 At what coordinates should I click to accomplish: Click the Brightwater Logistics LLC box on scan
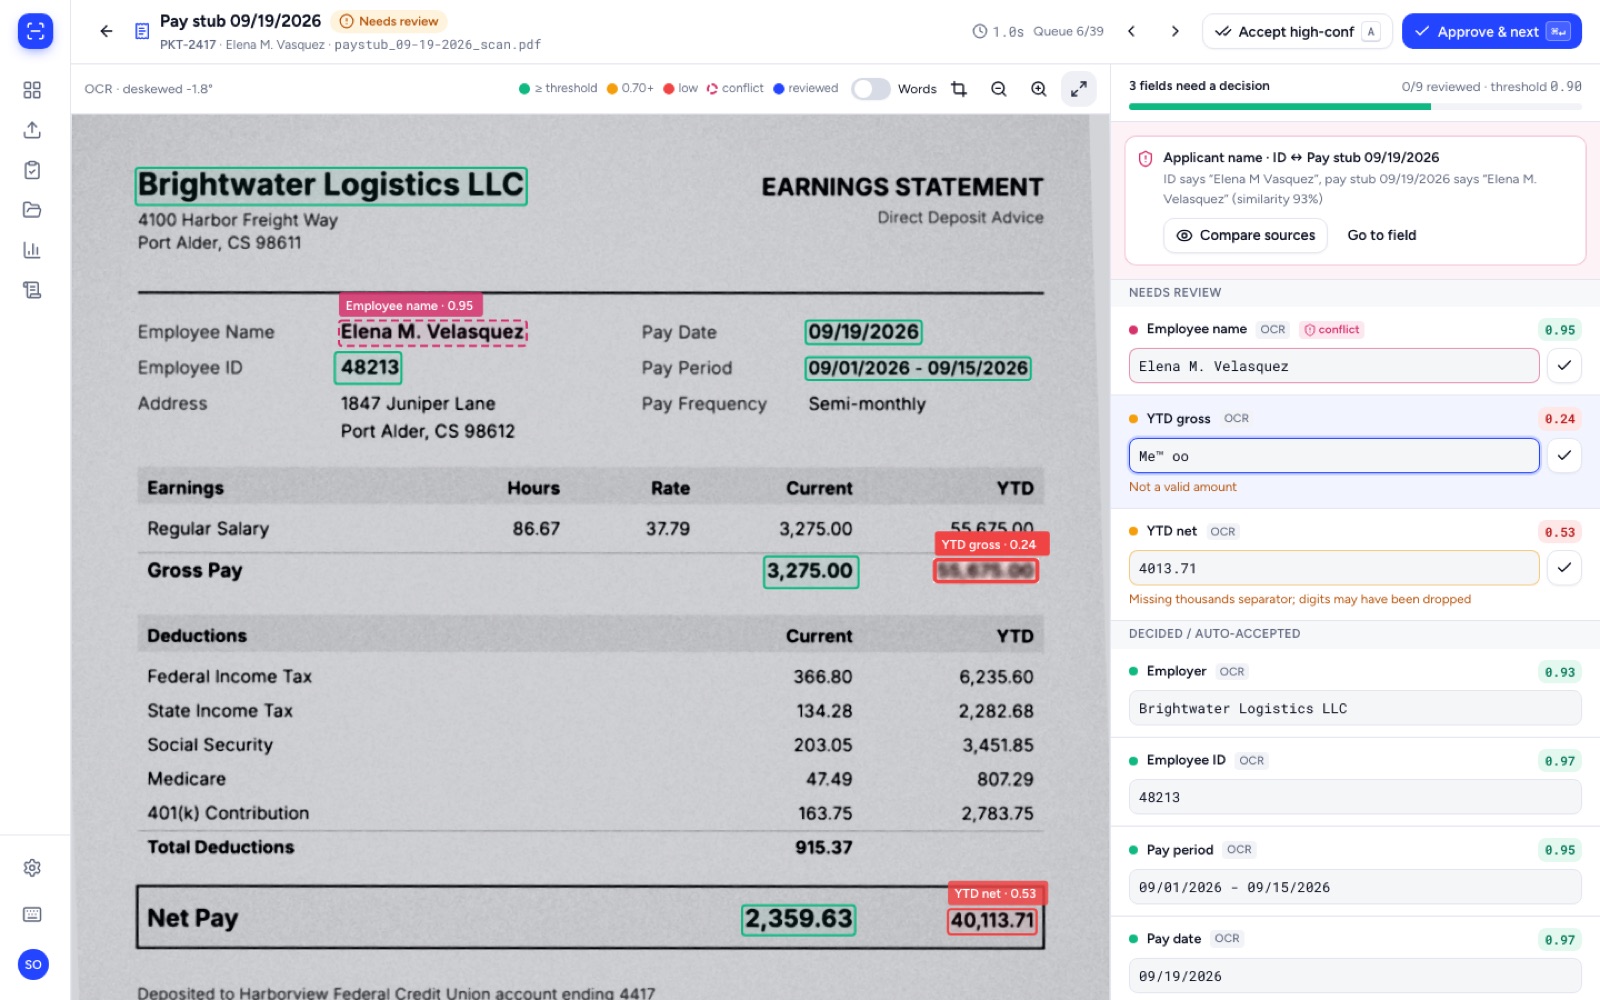pos(331,186)
